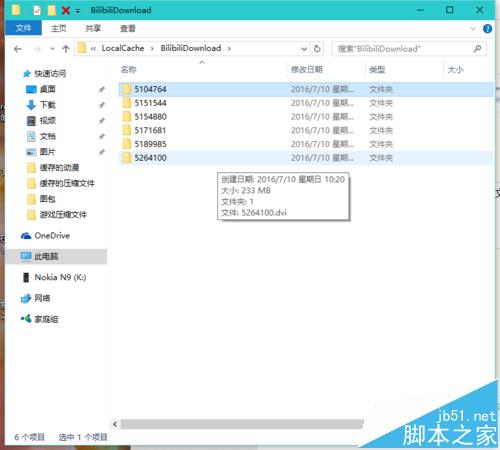Open the 查看 ribbon tab
Image resolution: width=500 pixels, height=450 pixels.
[128, 28]
